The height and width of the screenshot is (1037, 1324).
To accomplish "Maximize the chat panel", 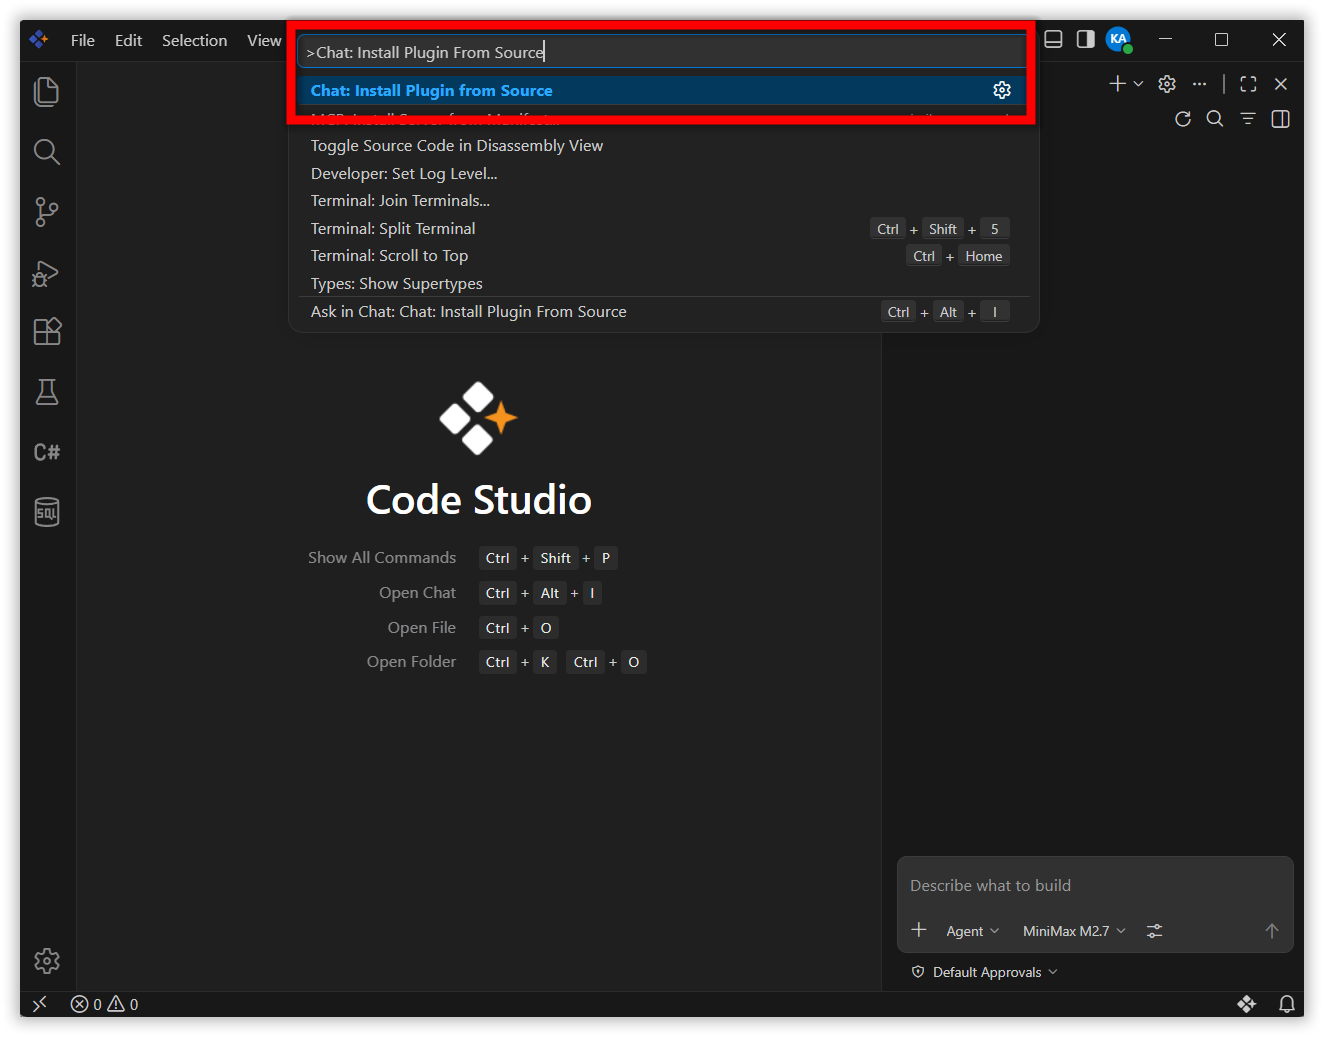I will [1248, 84].
